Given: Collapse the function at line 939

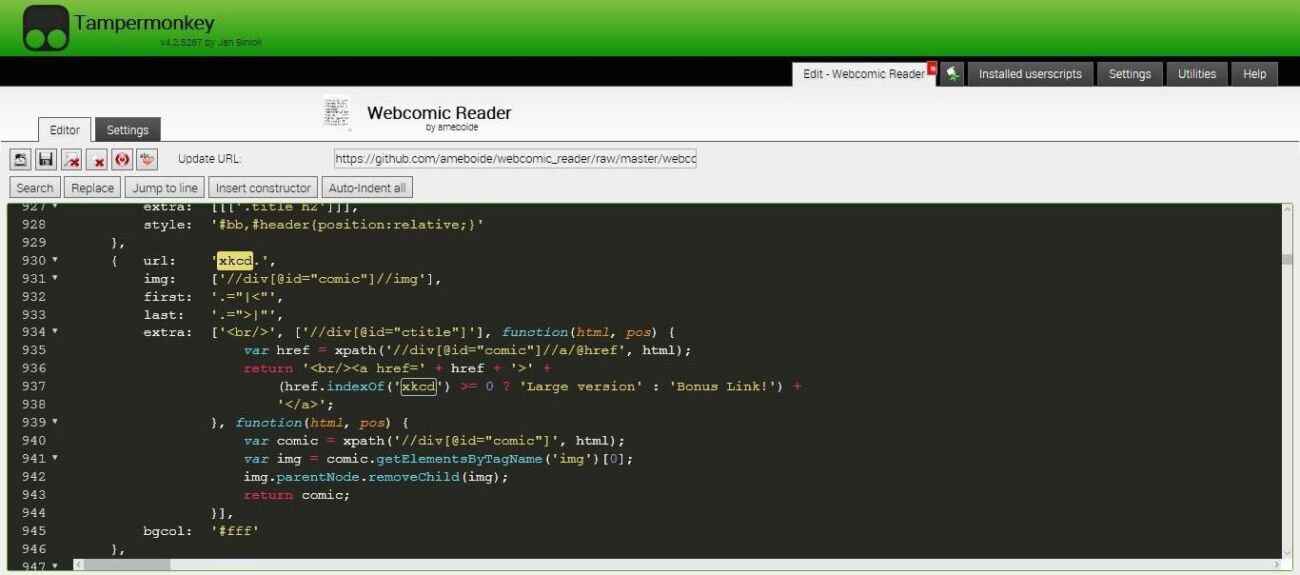Looking at the screenshot, I should pos(55,422).
